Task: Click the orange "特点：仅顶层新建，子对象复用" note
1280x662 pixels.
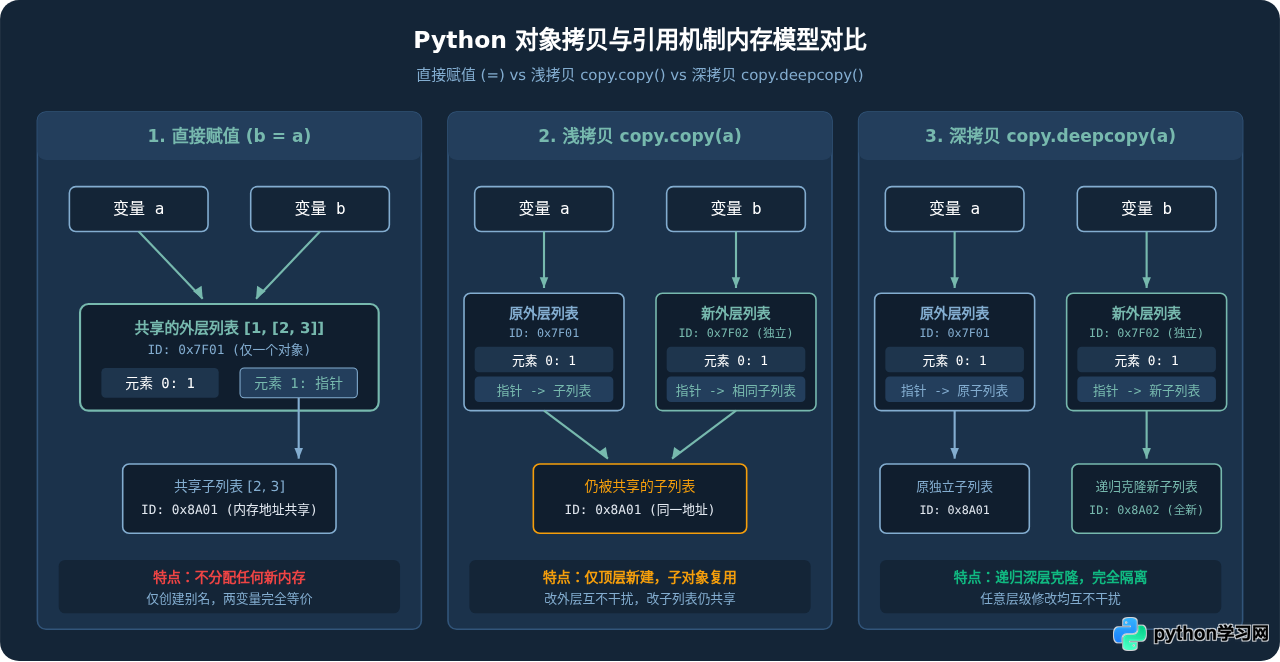Action: [x=640, y=577]
